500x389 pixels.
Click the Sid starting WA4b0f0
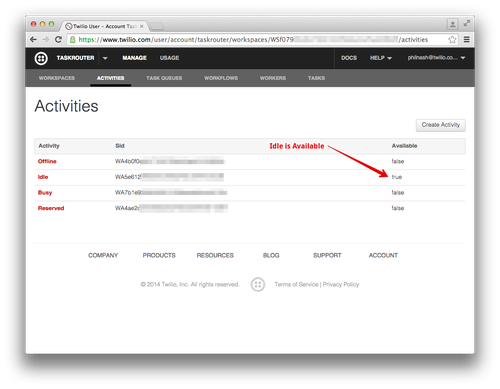point(169,162)
